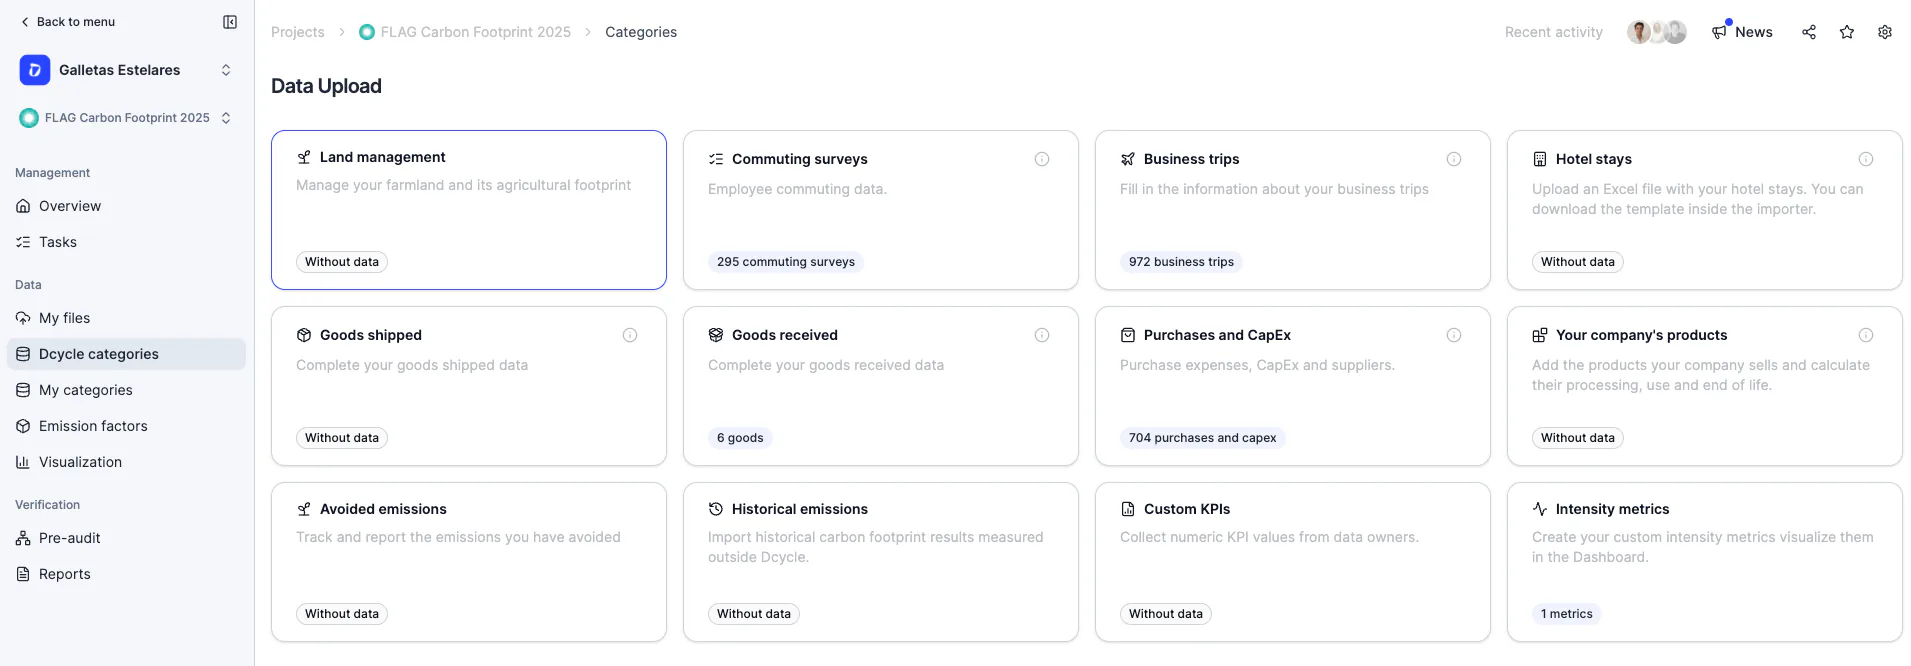Open the Land management card
Image resolution: width=1911 pixels, height=666 pixels.
coord(469,210)
